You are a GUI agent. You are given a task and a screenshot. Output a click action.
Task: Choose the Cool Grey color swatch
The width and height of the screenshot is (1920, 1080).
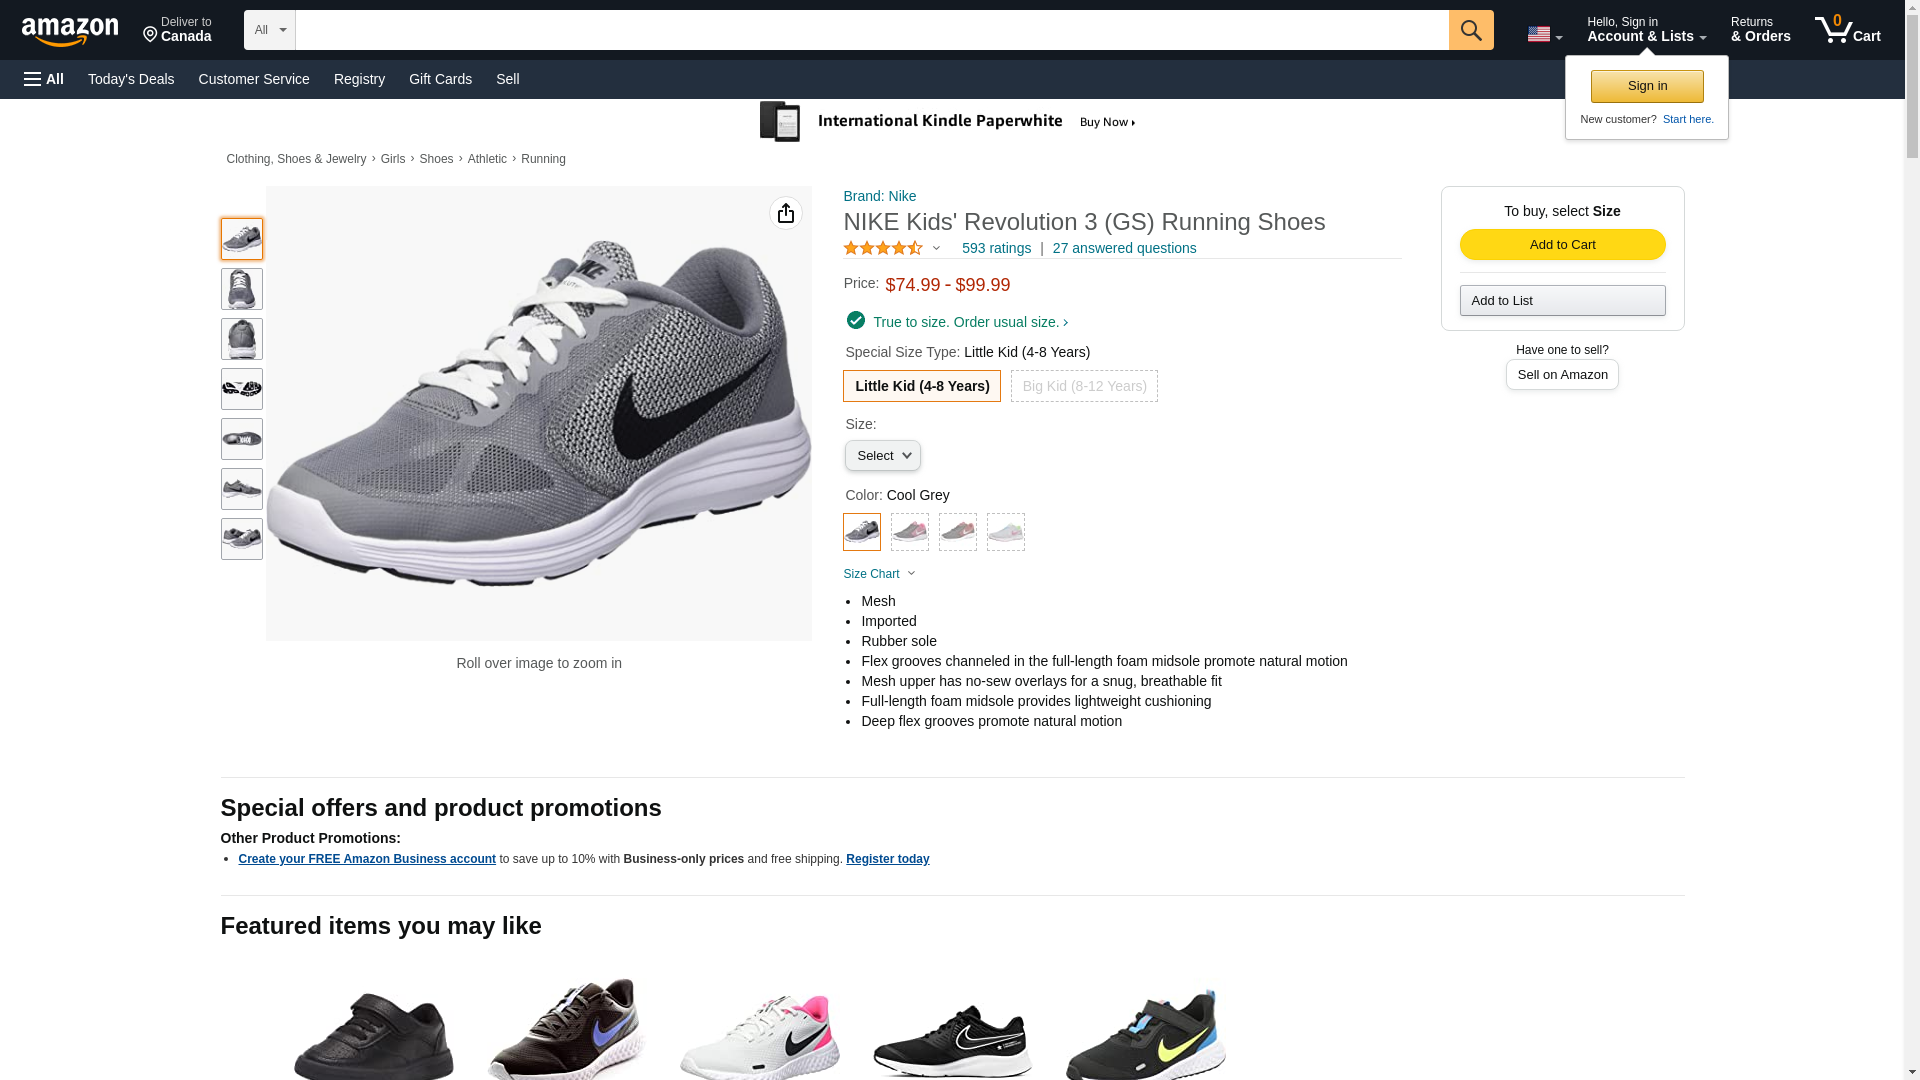861,532
